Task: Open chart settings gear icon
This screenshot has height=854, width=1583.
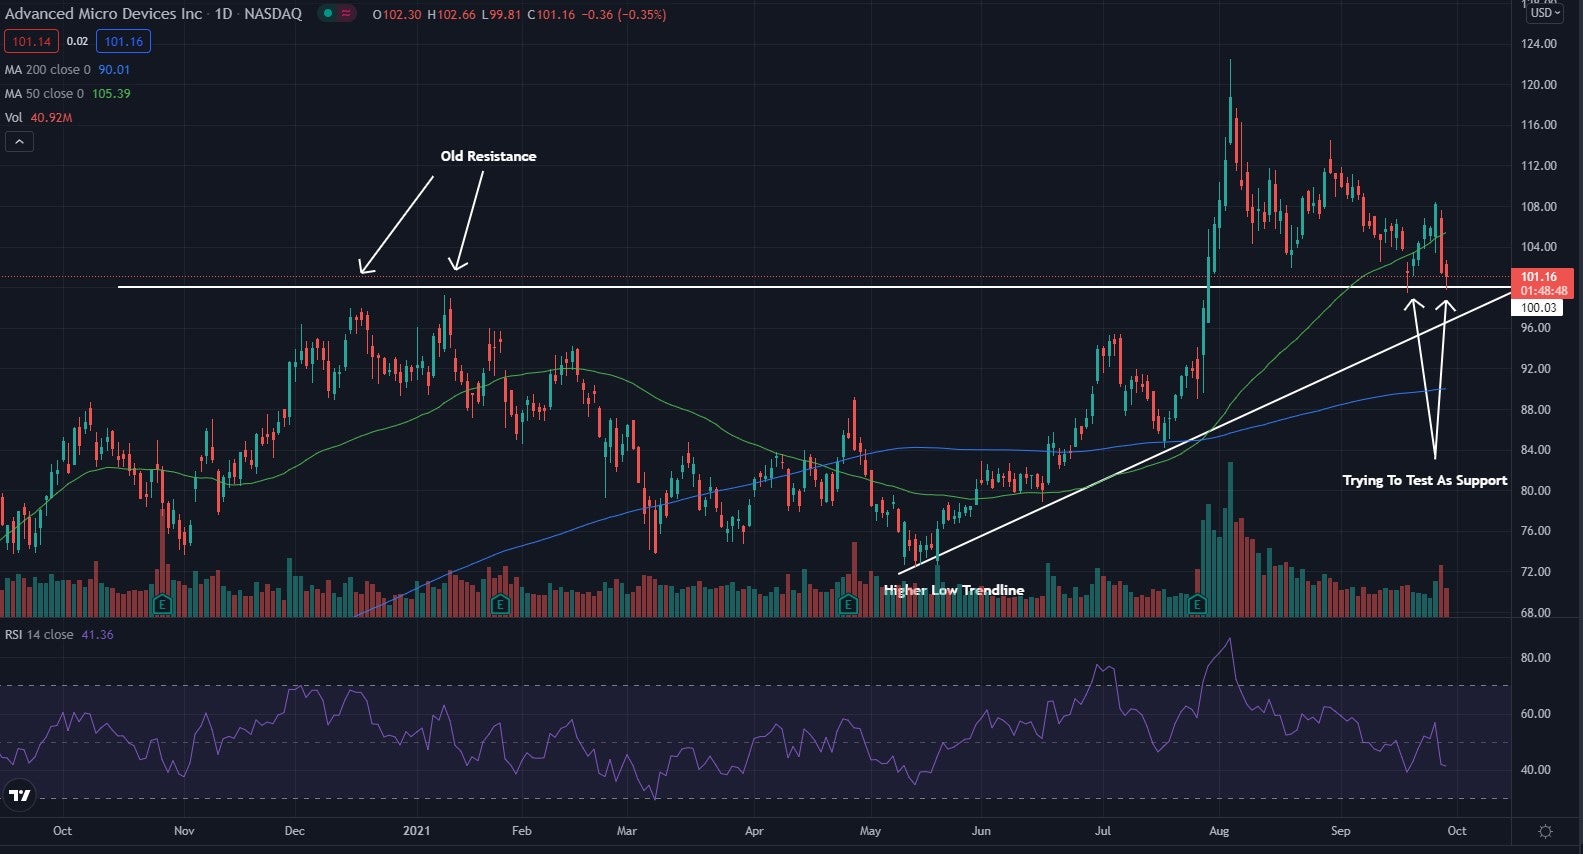Action: point(1545,831)
